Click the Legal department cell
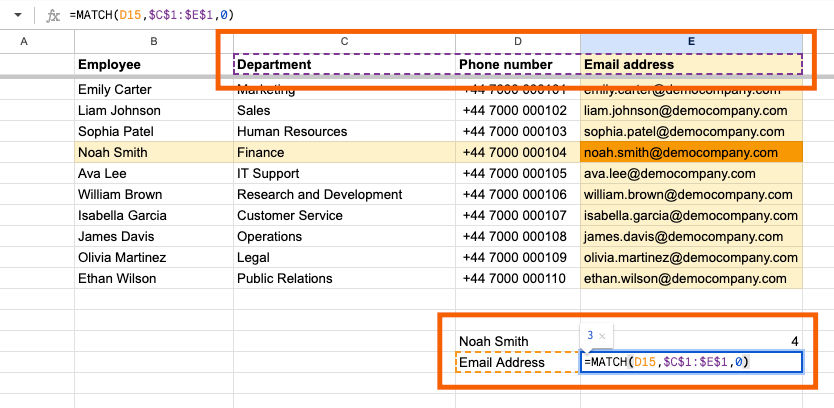This screenshot has width=834, height=408. [x=344, y=257]
